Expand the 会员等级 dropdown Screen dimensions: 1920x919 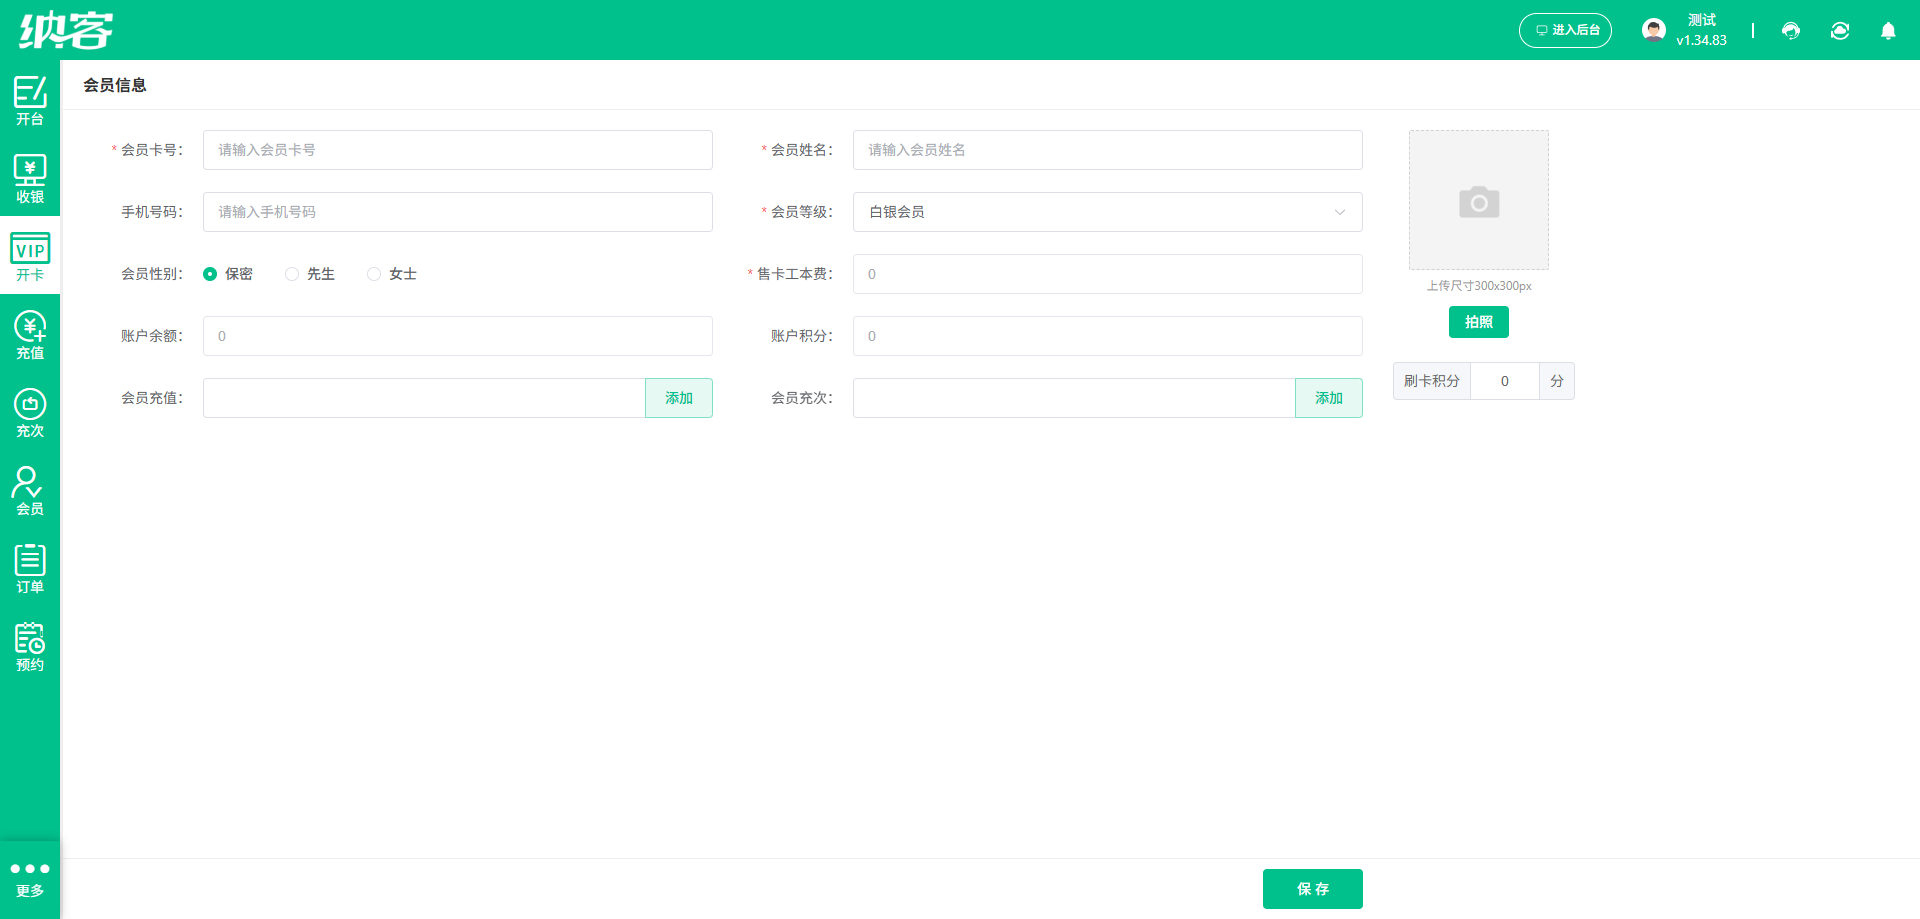pos(1107,212)
